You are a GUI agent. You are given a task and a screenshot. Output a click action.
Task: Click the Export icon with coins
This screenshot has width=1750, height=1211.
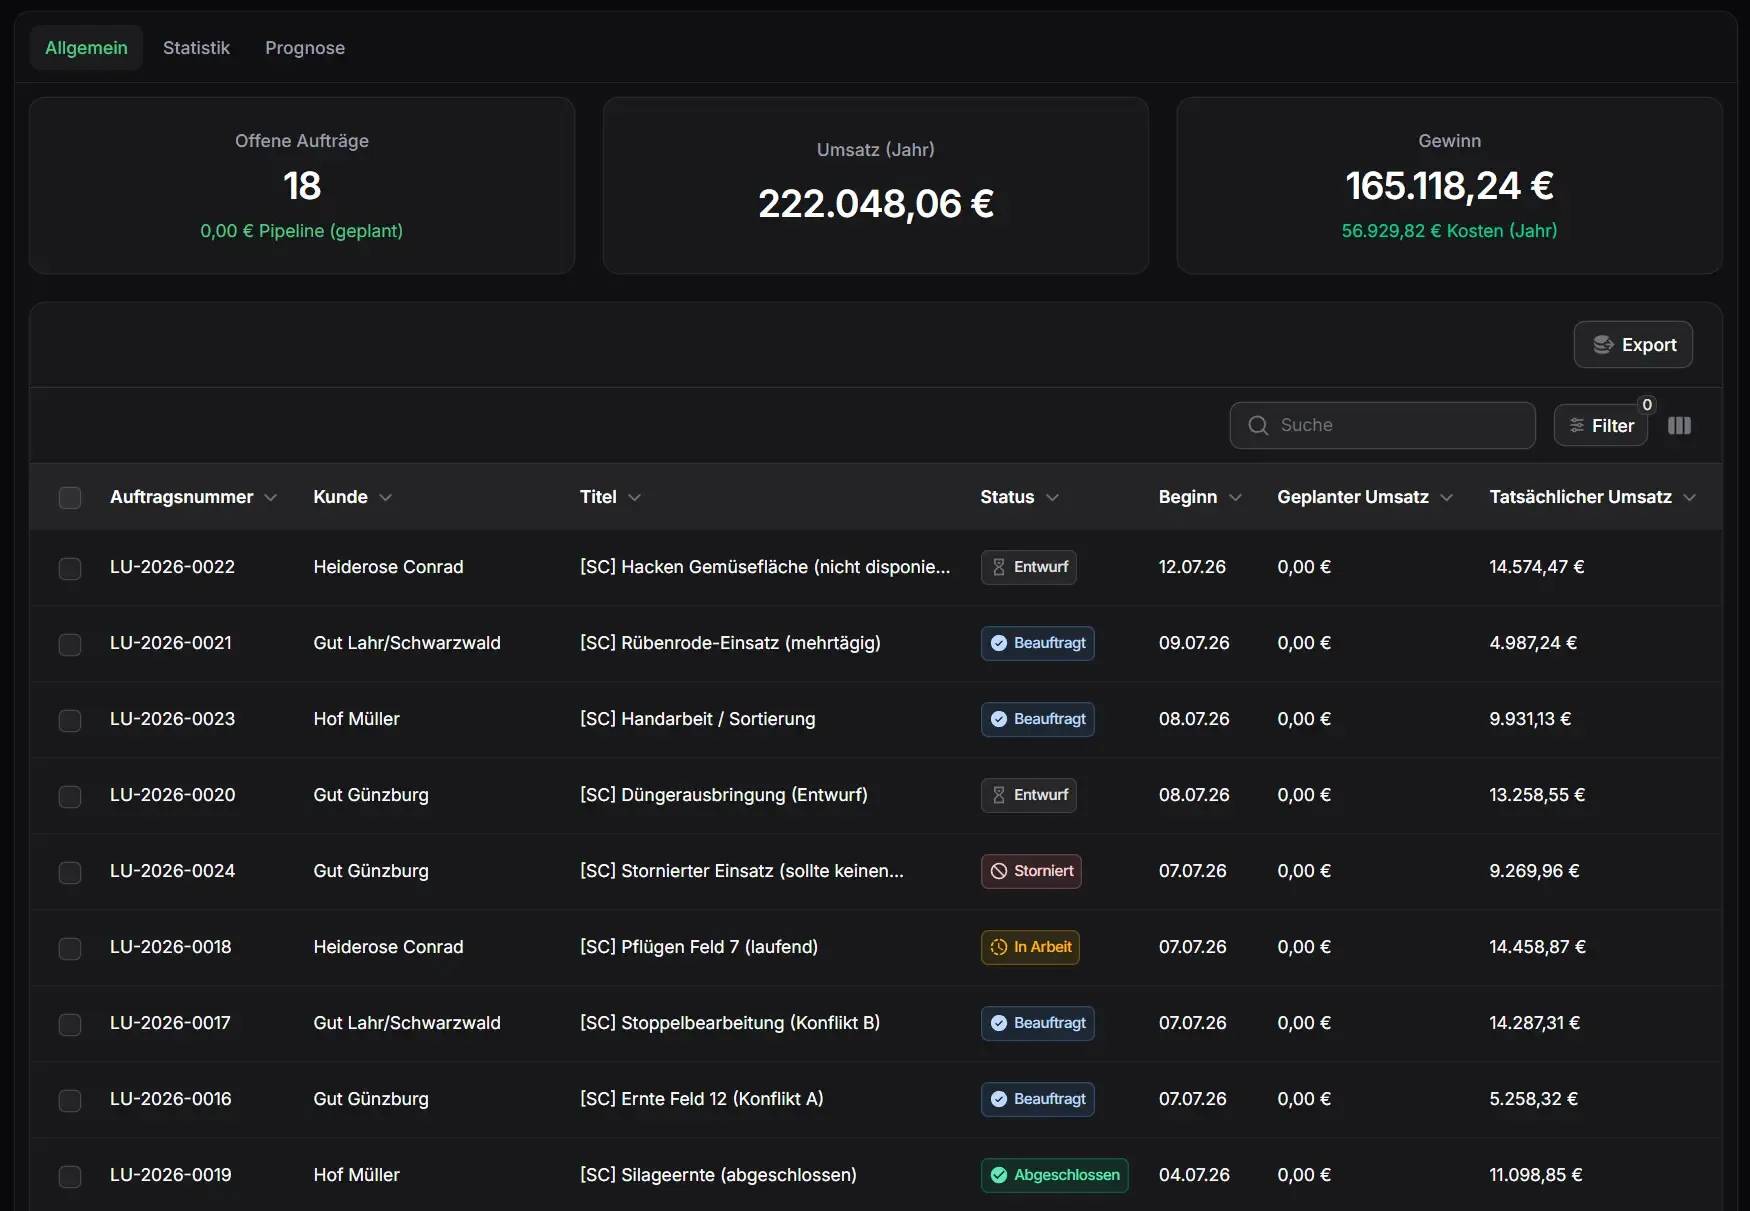click(x=1603, y=345)
